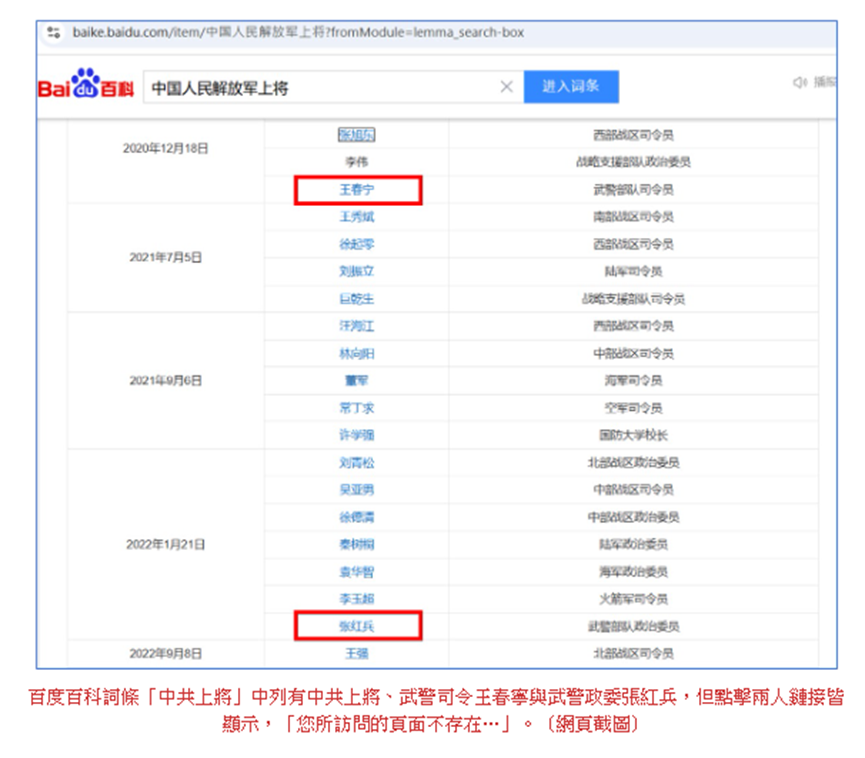Click 西部战区司令员 in the 张旭东 row
The width and height of the screenshot is (865, 758).
coord(633,135)
